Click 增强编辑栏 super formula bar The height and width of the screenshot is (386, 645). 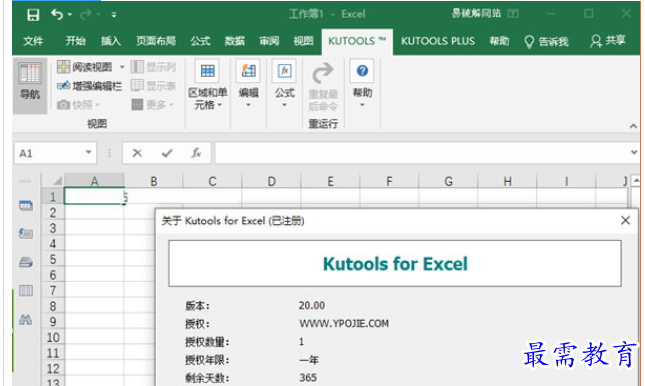click(89, 86)
